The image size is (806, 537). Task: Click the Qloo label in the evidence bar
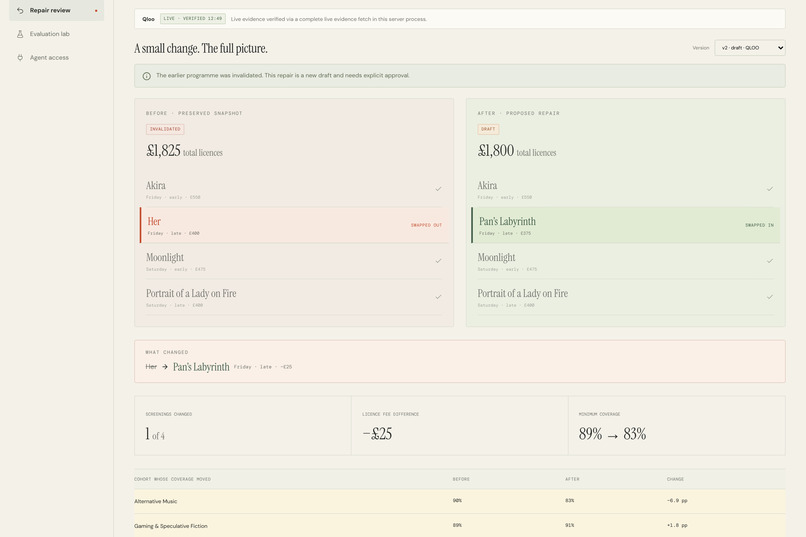coord(148,19)
